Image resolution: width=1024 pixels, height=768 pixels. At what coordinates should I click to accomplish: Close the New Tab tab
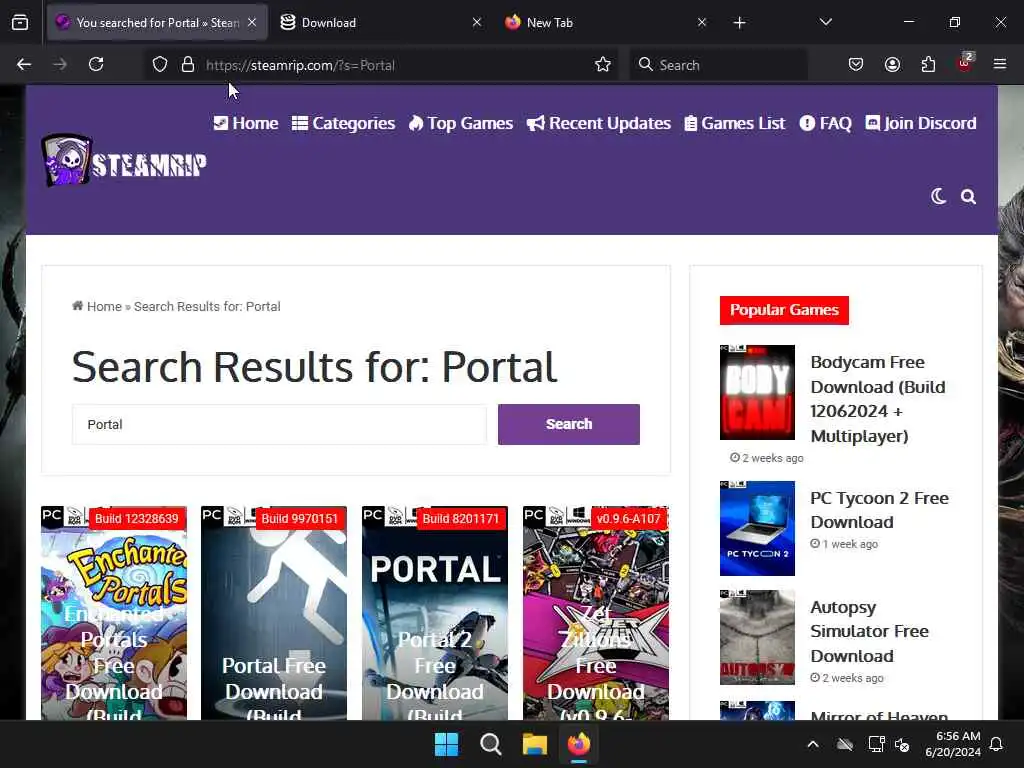click(701, 23)
